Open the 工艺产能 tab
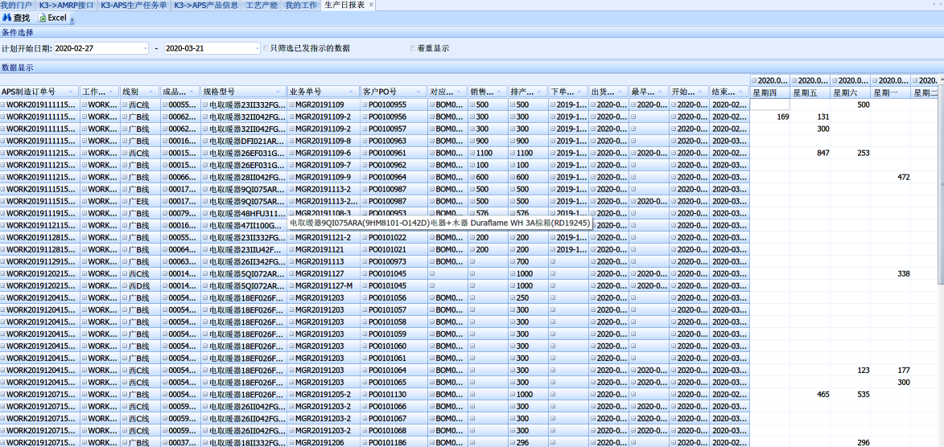The width and height of the screenshot is (944, 447). [x=261, y=5]
